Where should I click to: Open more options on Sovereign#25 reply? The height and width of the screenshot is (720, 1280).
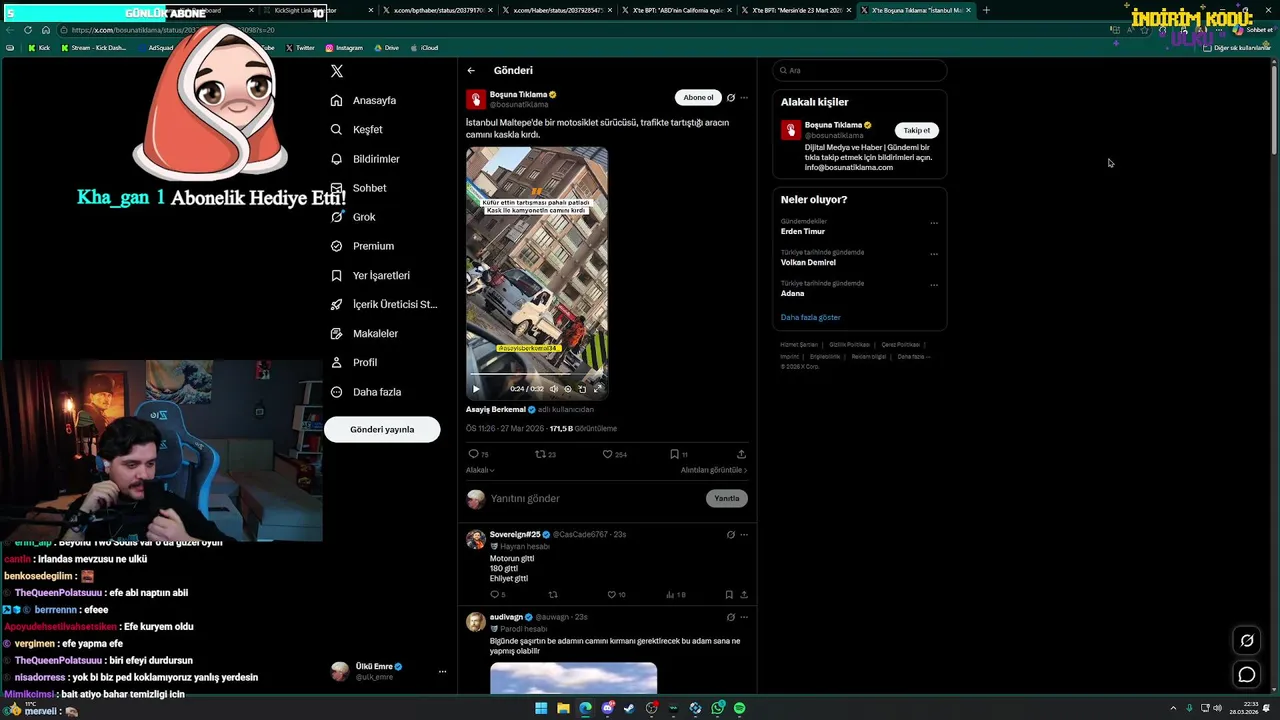(744, 535)
